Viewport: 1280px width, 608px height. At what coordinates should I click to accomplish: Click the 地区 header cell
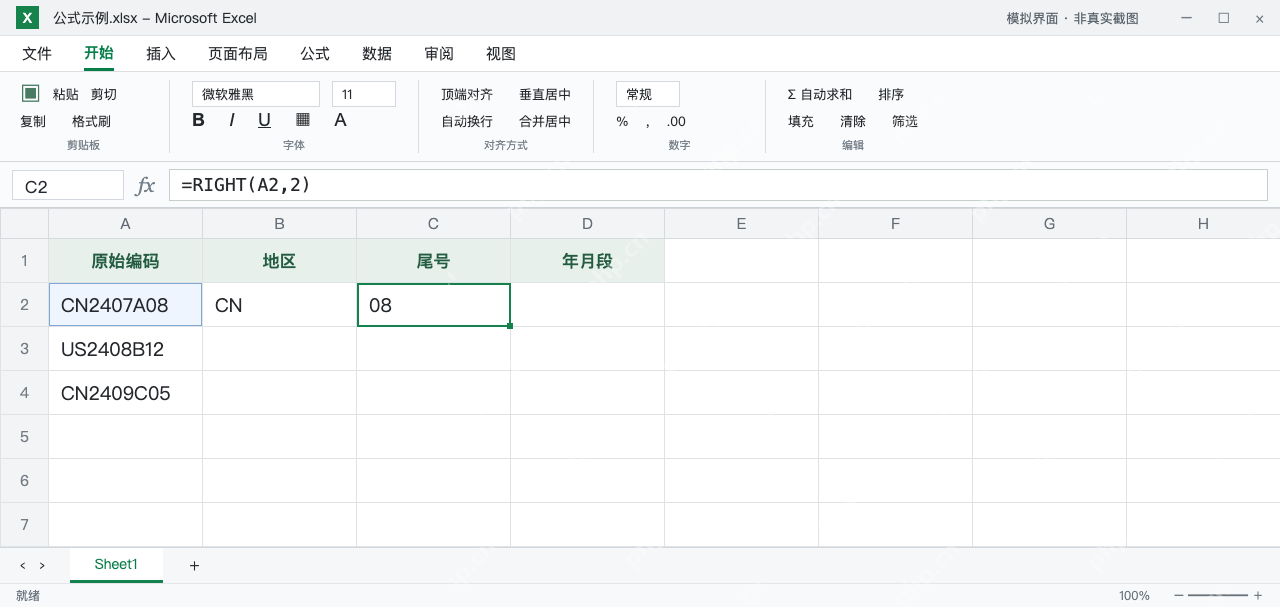click(x=279, y=261)
